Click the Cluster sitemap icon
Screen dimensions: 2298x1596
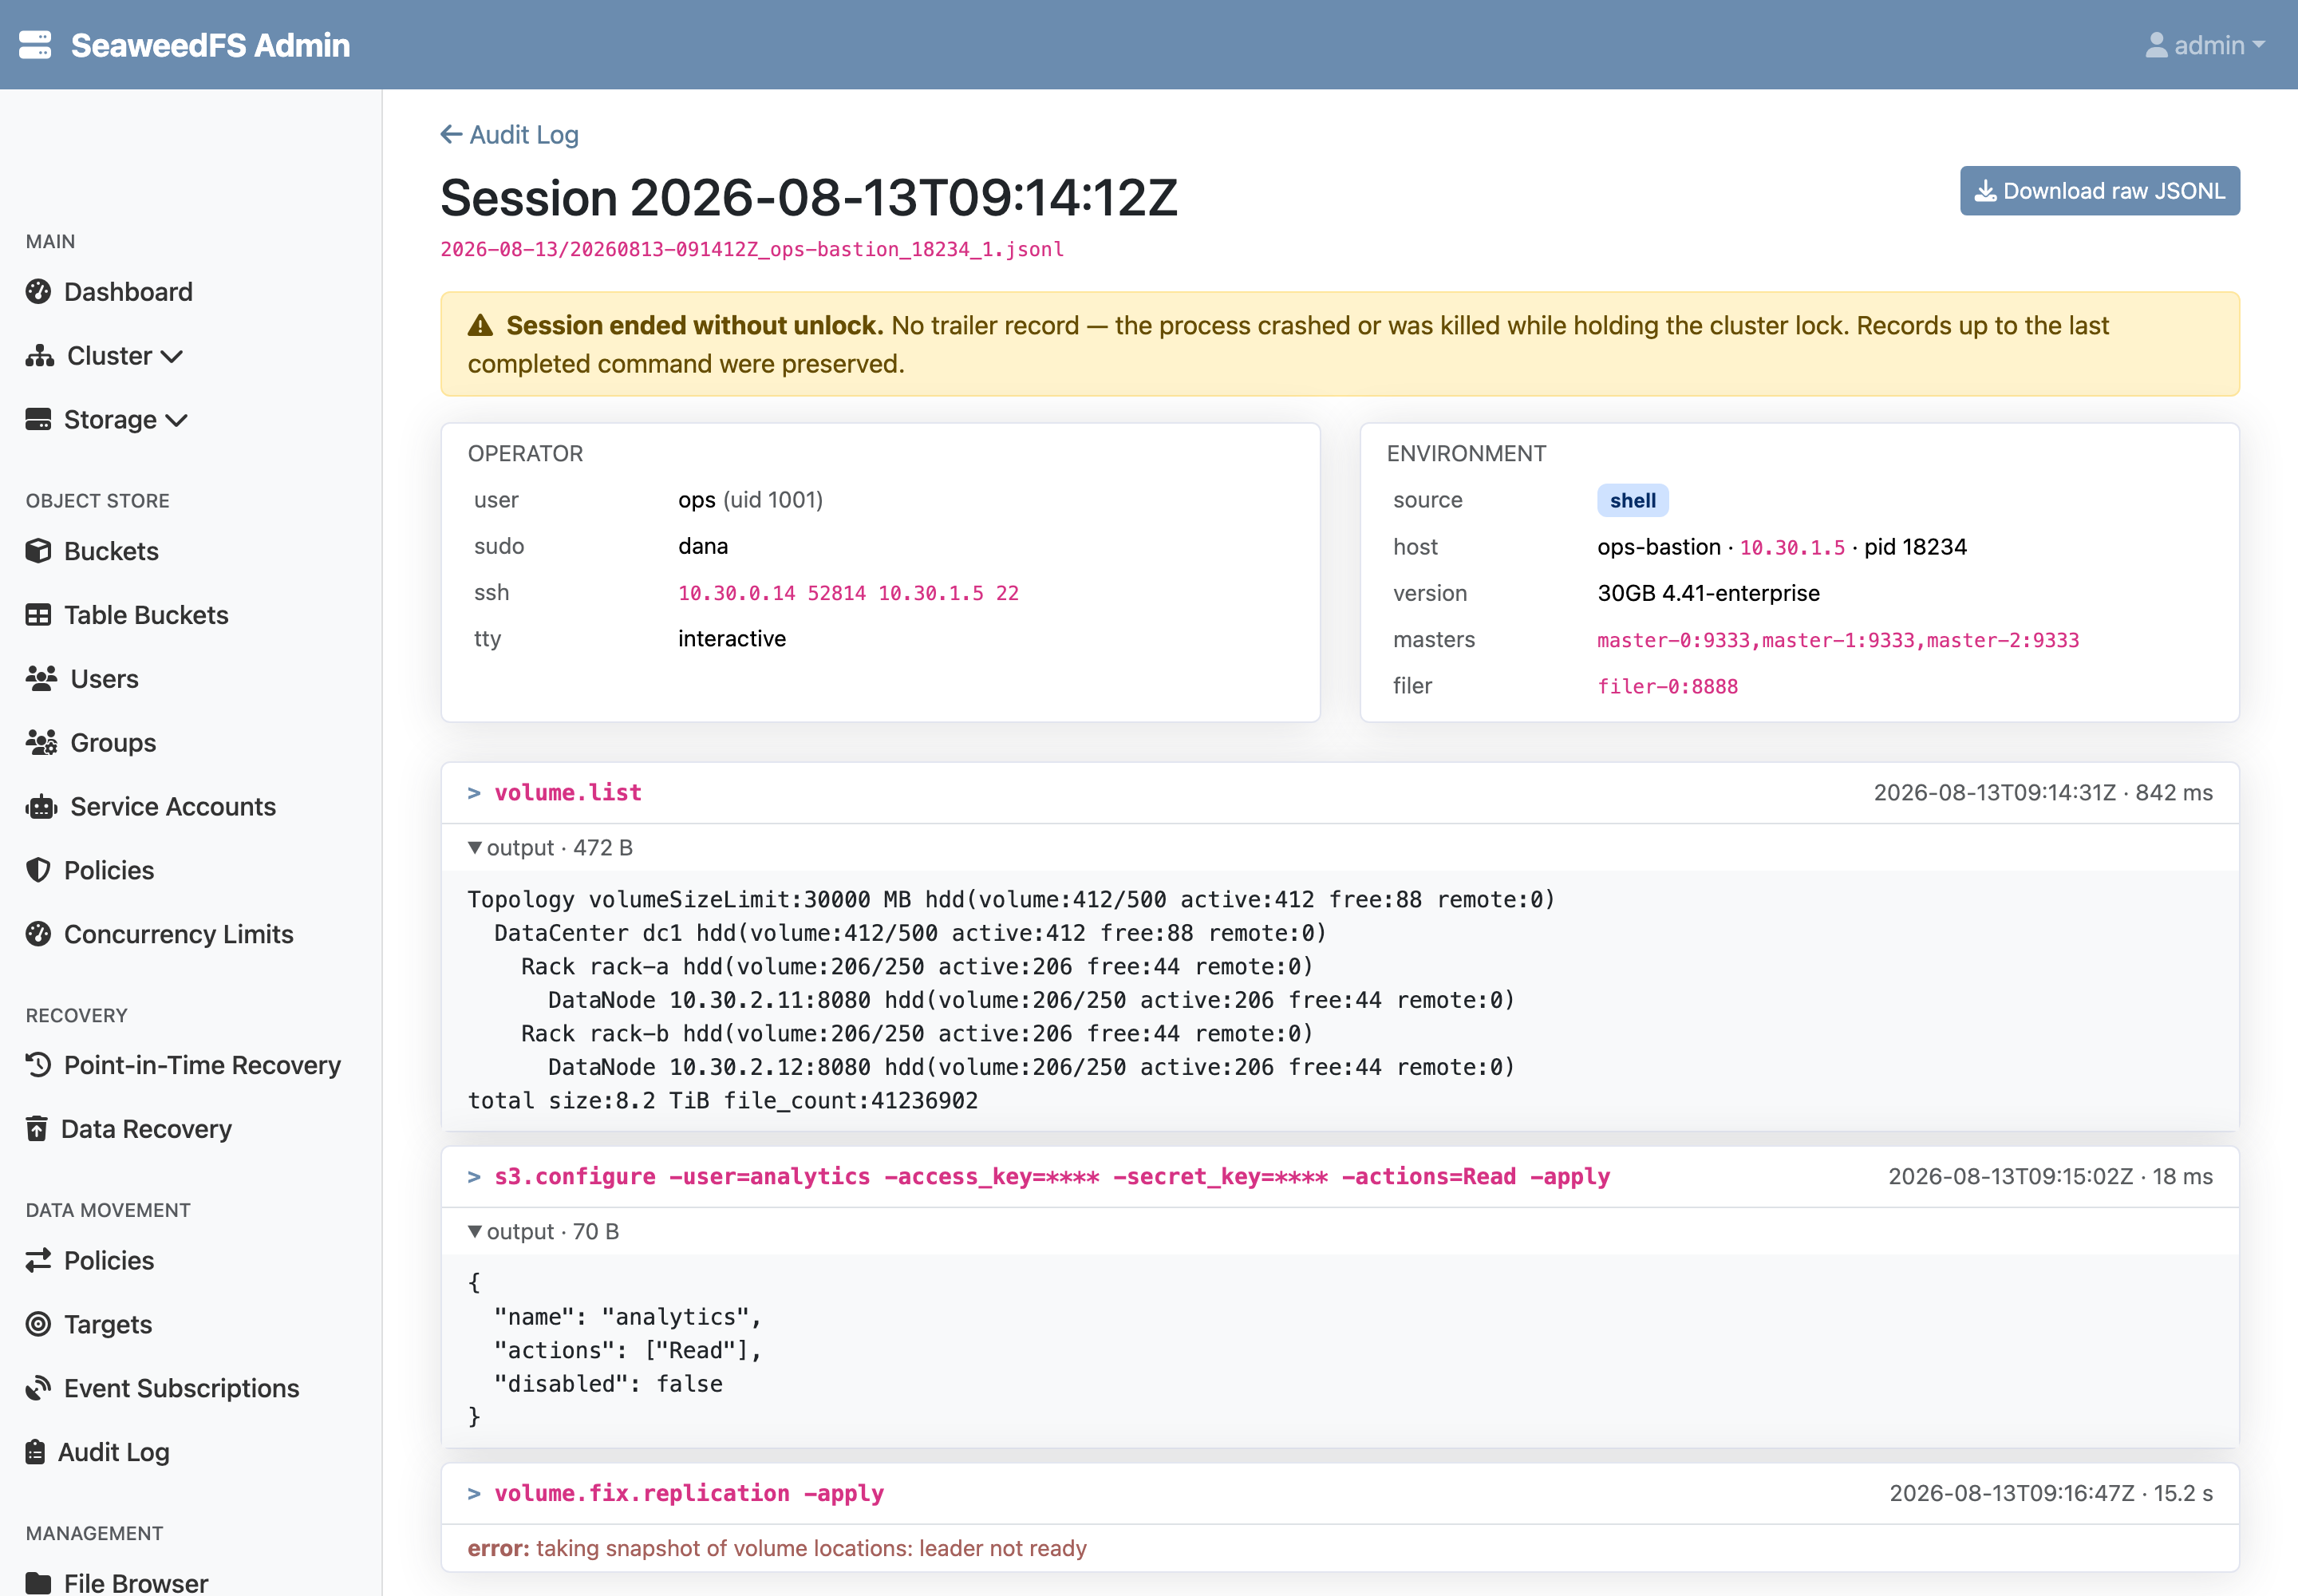(x=40, y=356)
